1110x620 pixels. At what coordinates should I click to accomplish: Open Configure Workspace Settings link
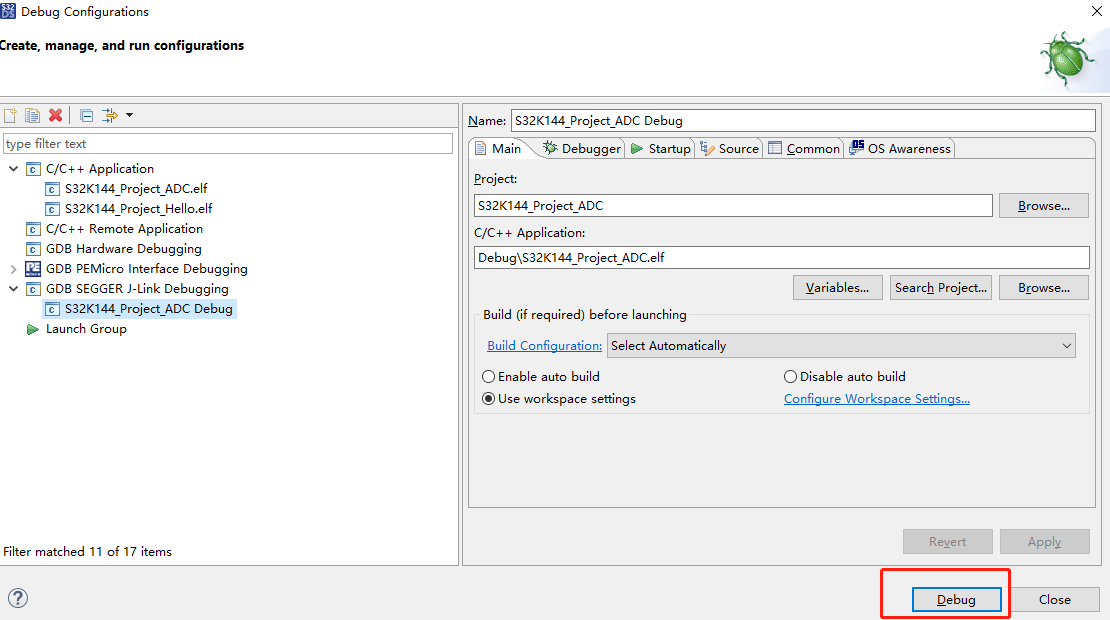tap(877, 398)
